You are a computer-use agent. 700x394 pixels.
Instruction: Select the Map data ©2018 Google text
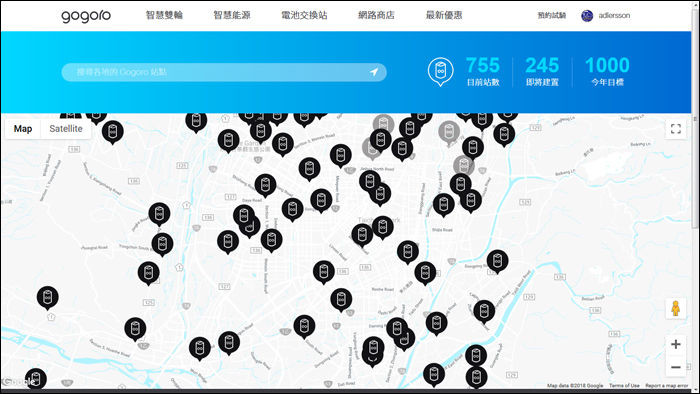575,386
